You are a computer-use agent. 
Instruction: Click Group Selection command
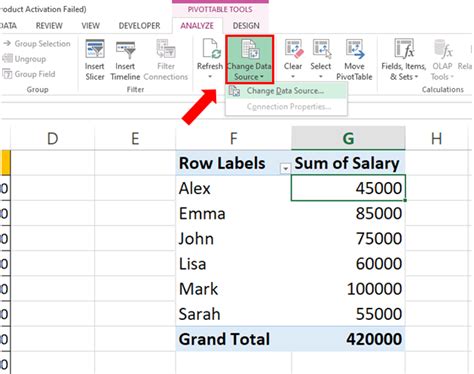click(x=37, y=44)
